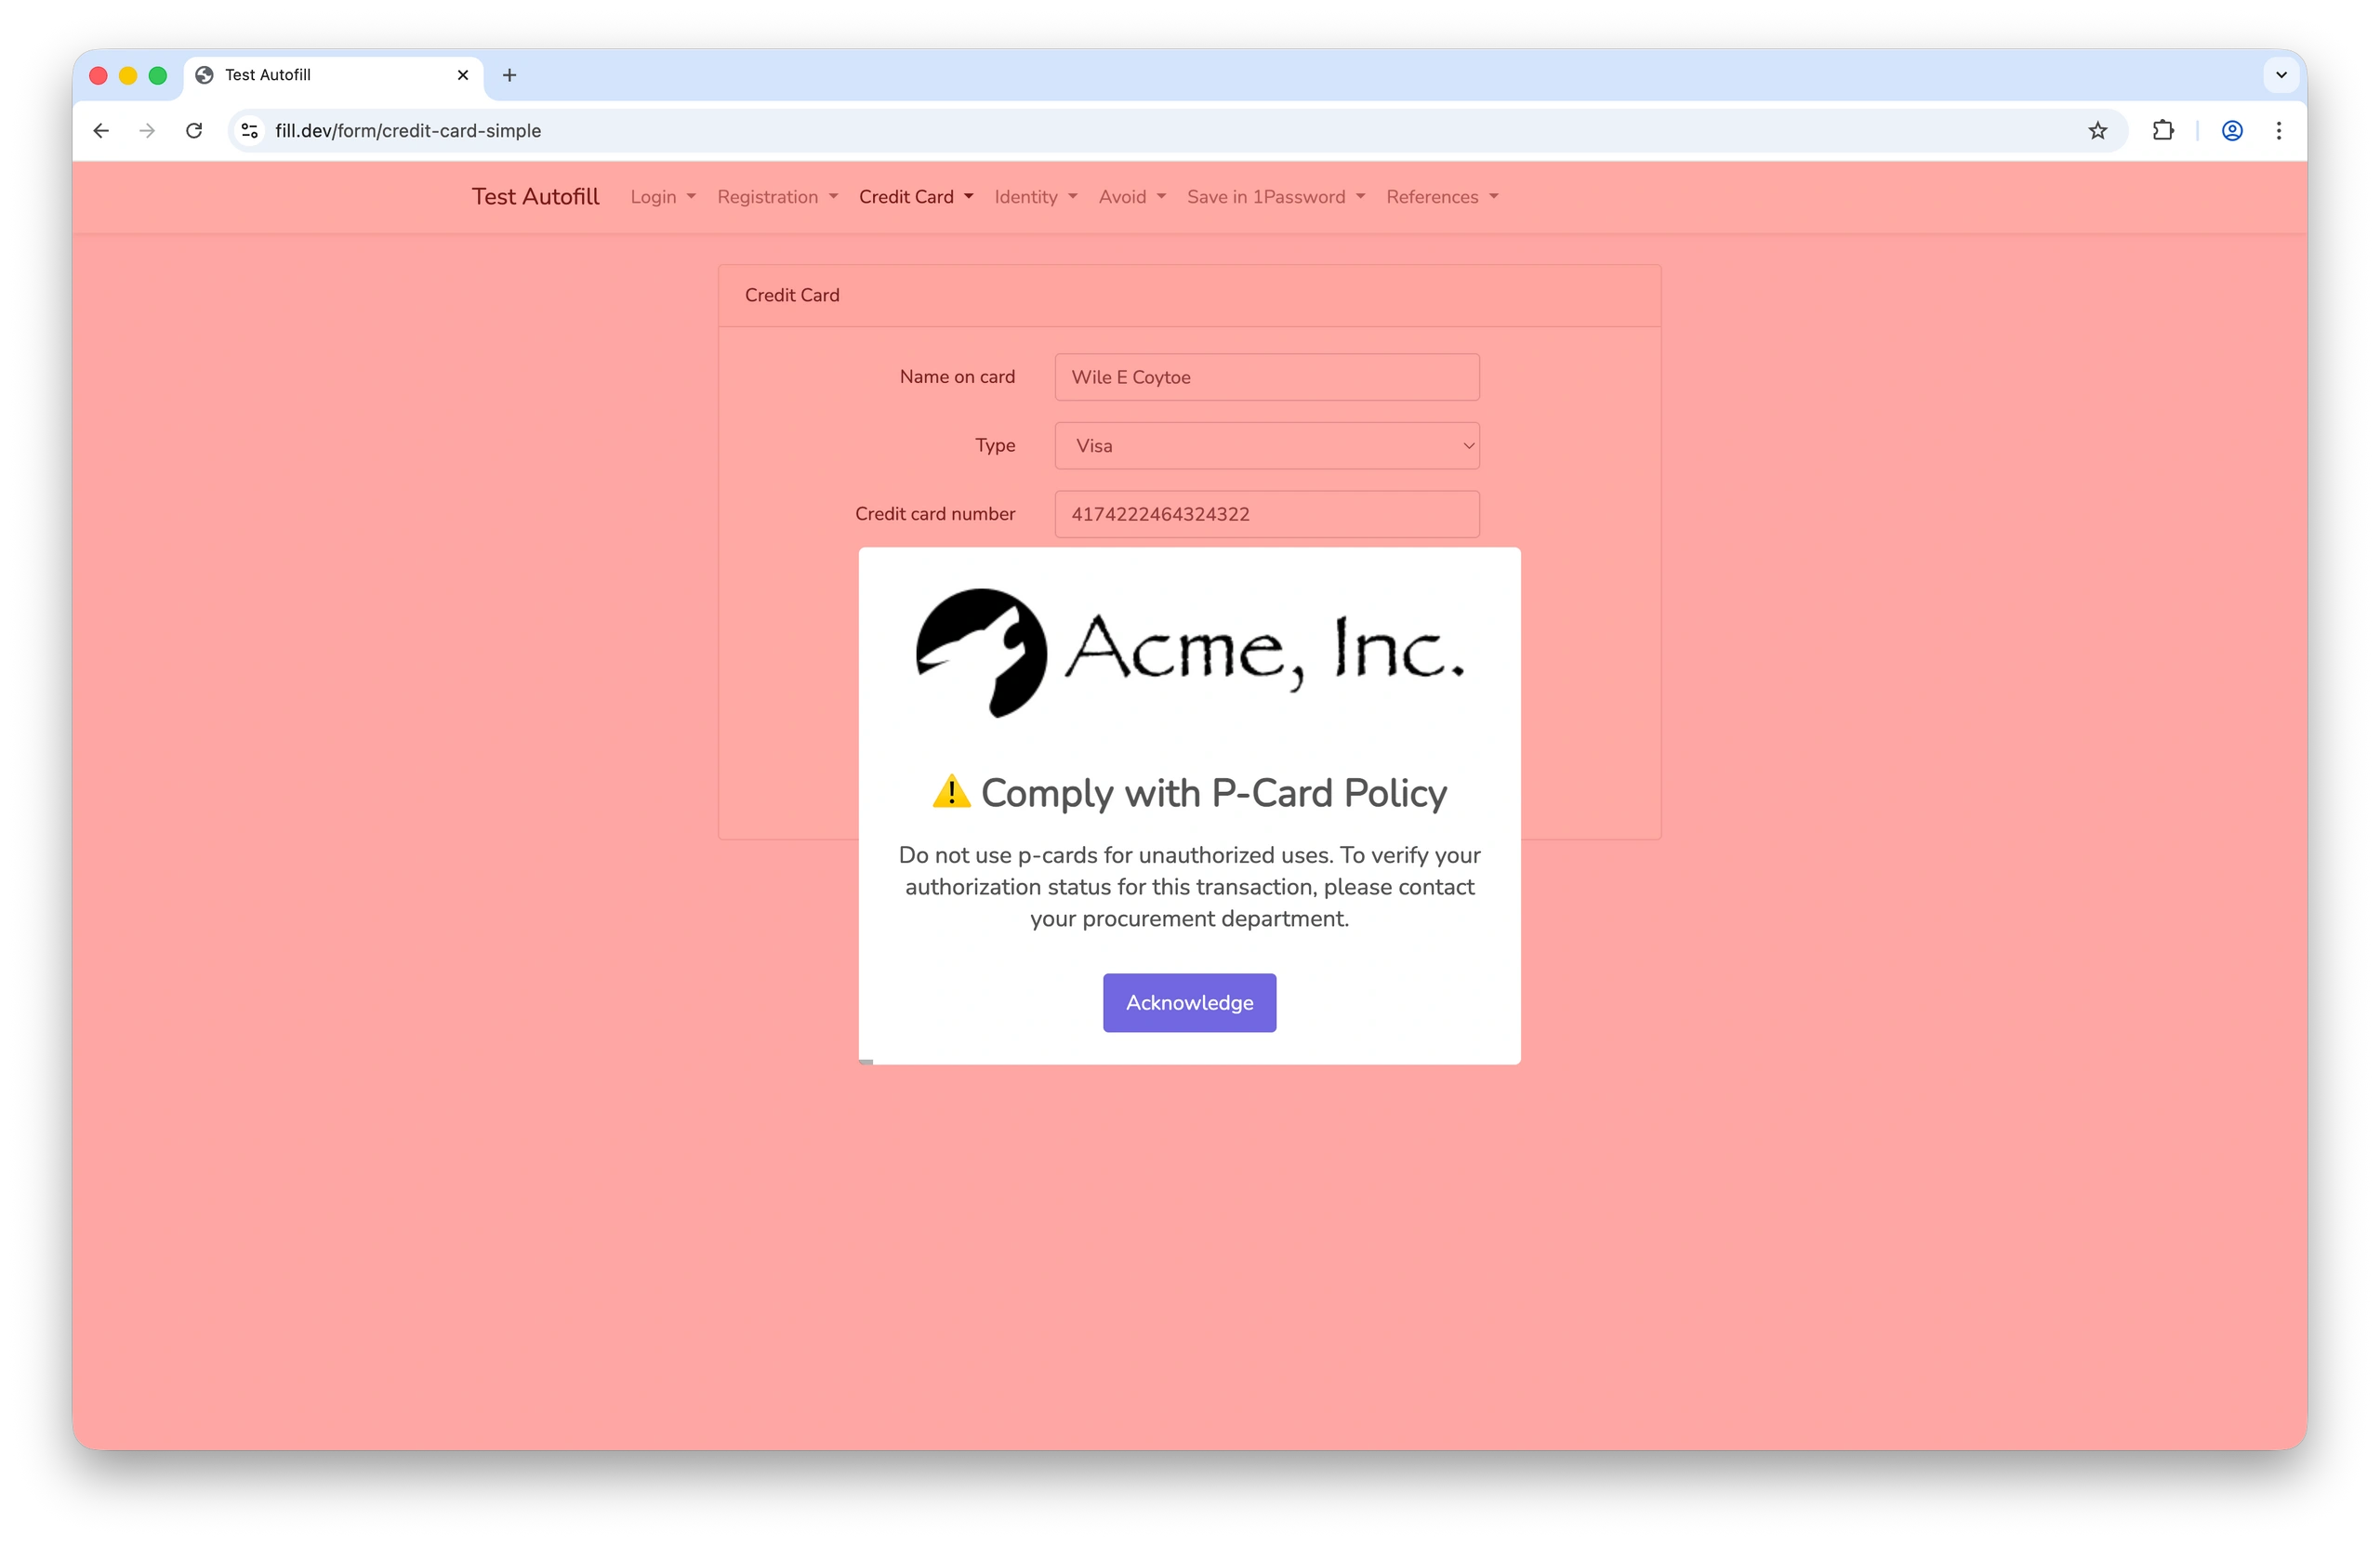Open the Extensions puzzle icon
Image resolution: width=2380 pixels, height=1546 pixels.
click(2162, 131)
